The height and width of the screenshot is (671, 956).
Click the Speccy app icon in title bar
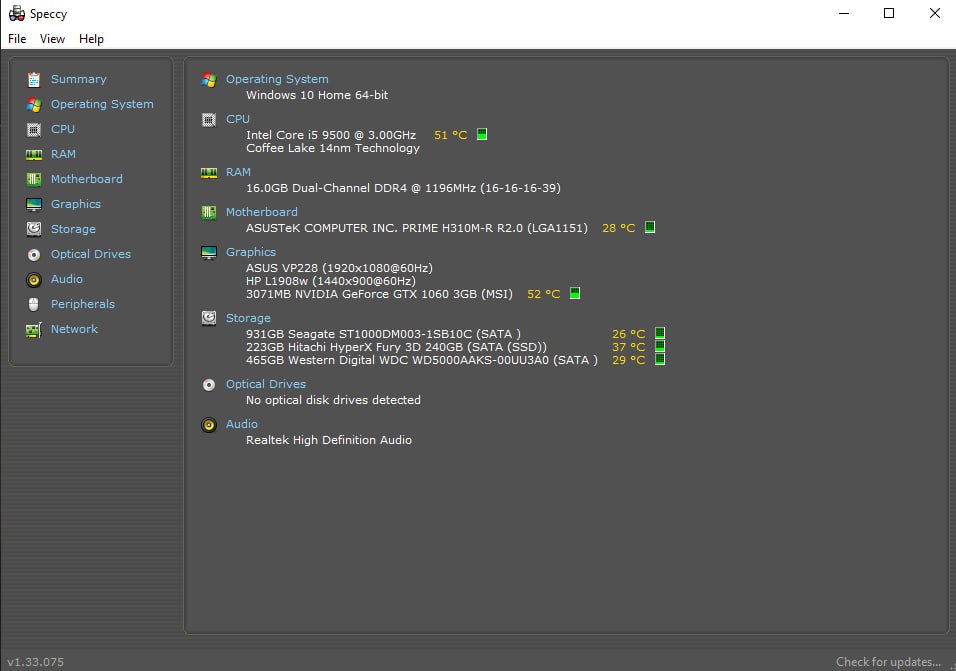point(16,13)
